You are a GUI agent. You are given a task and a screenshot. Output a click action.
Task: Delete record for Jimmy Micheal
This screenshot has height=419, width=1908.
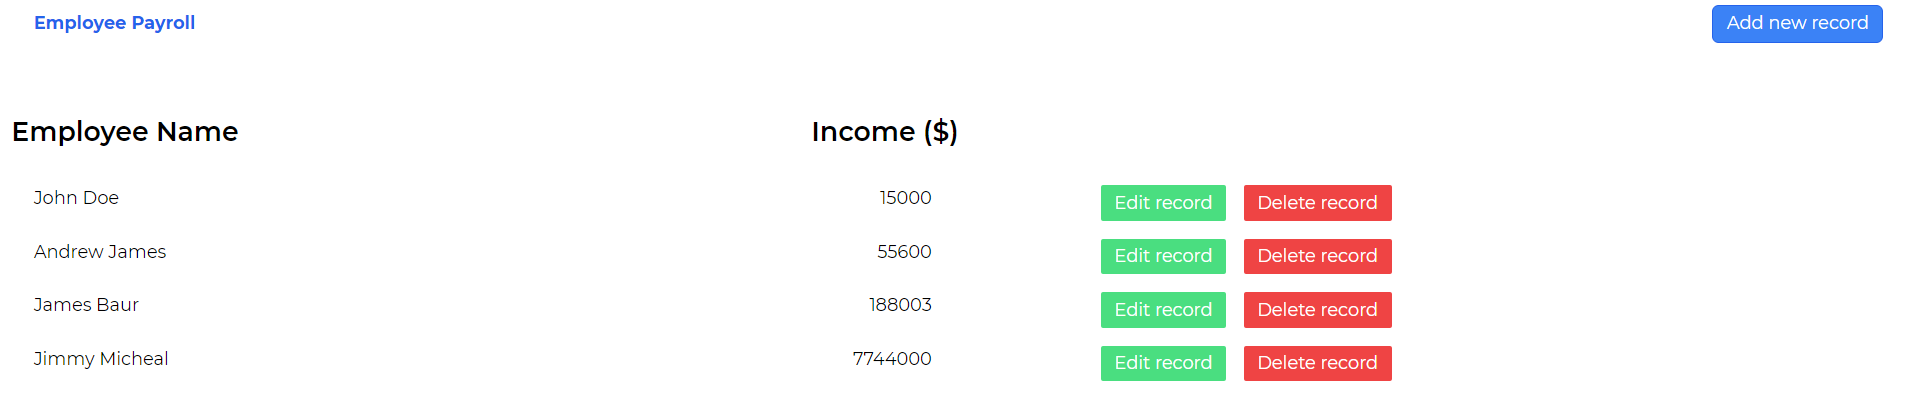tap(1317, 363)
